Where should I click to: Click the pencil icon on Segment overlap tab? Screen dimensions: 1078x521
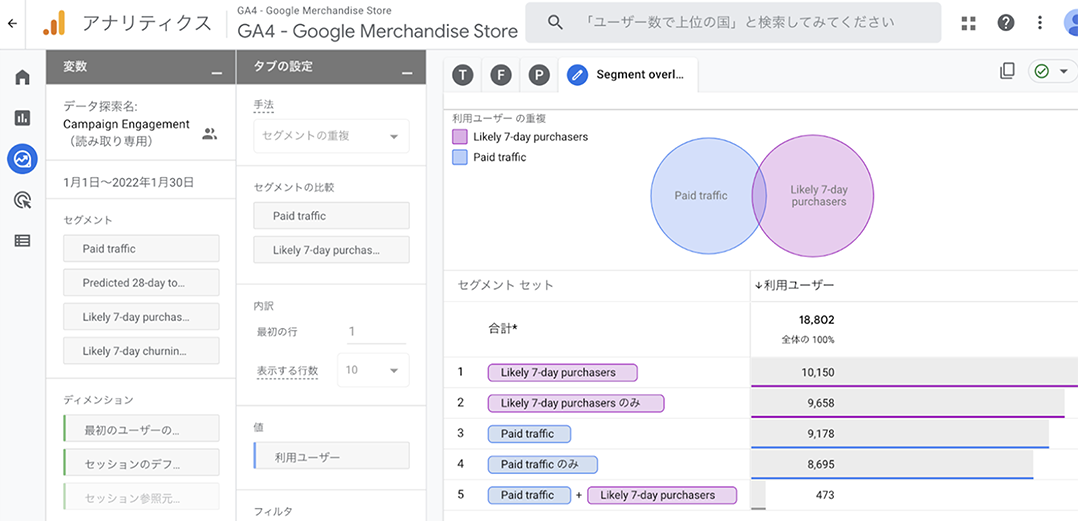coord(578,75)
